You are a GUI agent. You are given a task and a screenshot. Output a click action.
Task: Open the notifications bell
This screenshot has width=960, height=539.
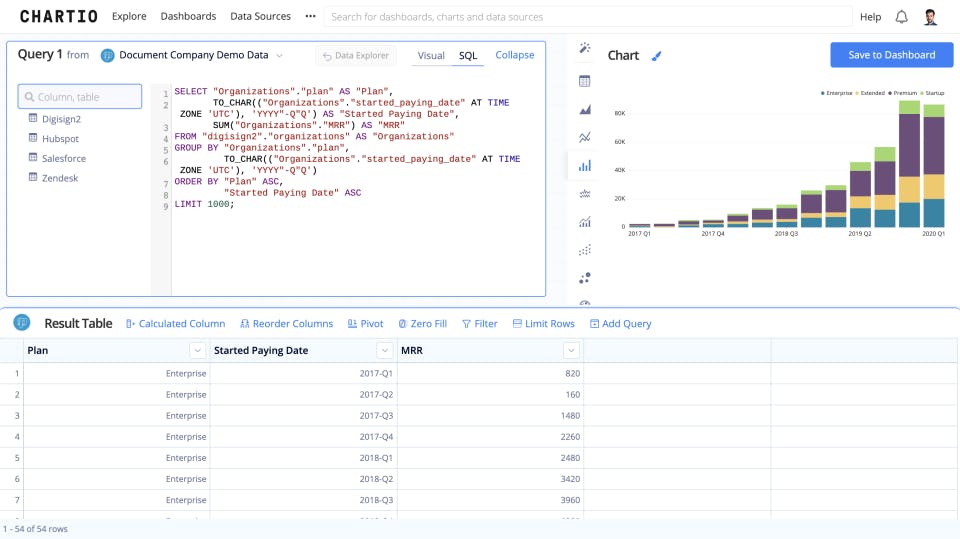(x=901, y=17)
